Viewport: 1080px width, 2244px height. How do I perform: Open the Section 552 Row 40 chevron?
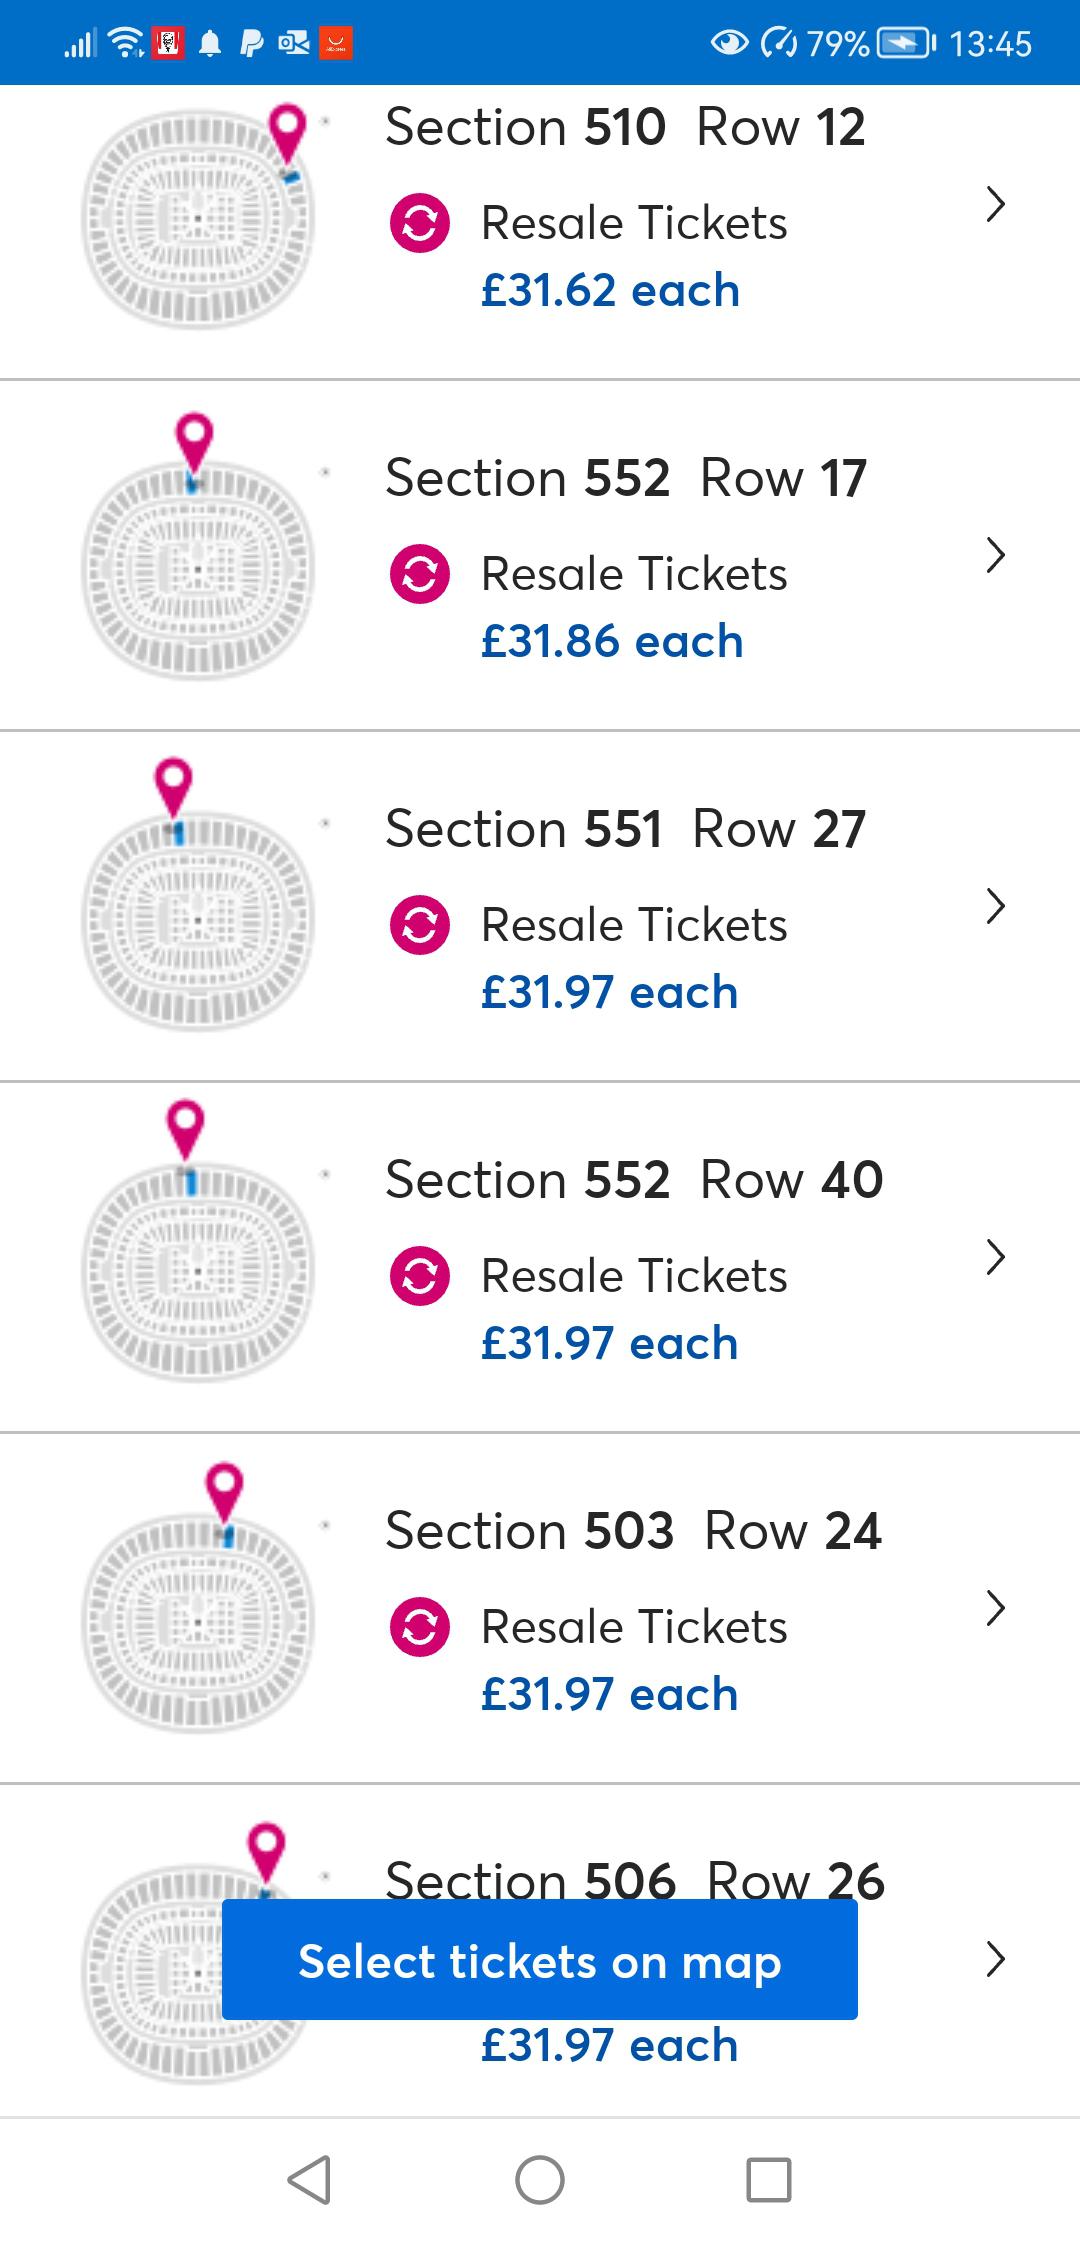(995, 1257)
